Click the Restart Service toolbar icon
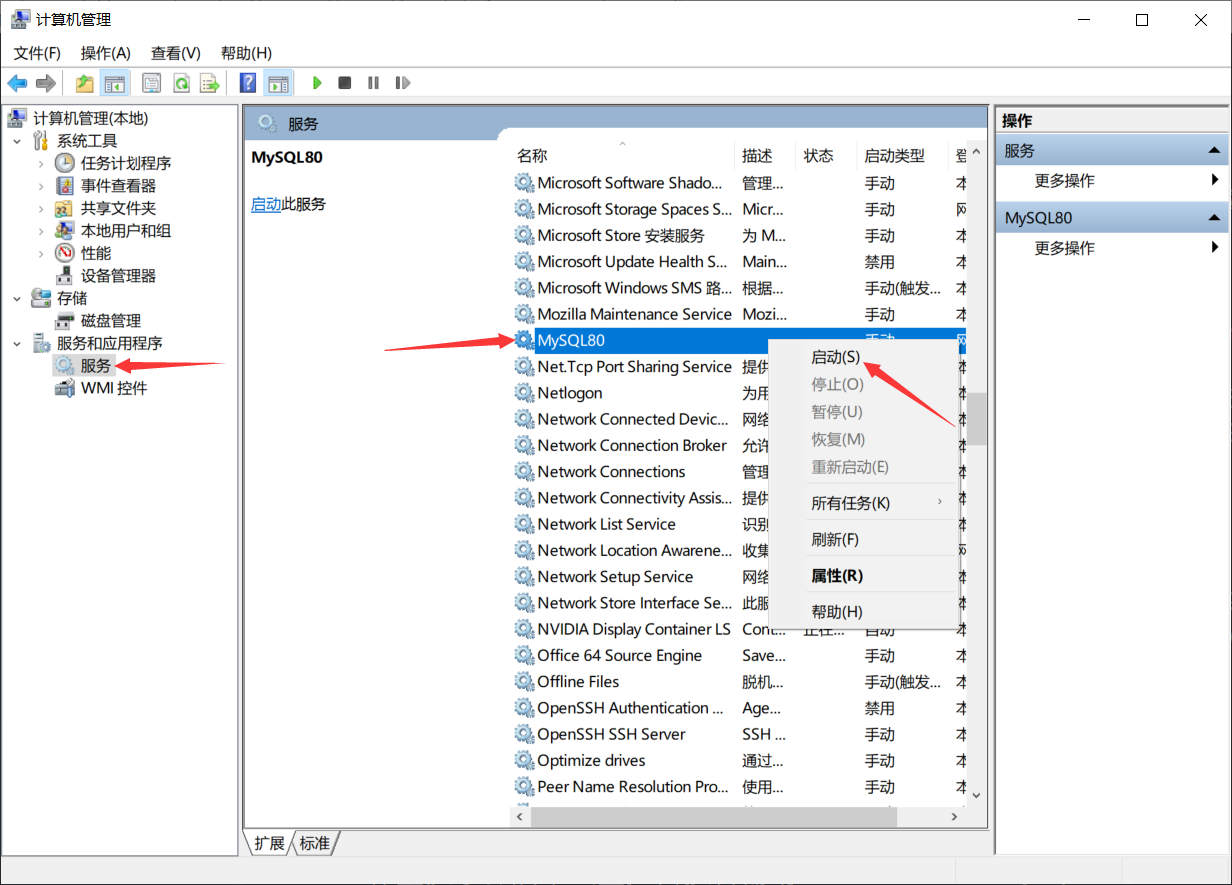The height and width of the screenshot is (885, 1232). tap(402, 83)
